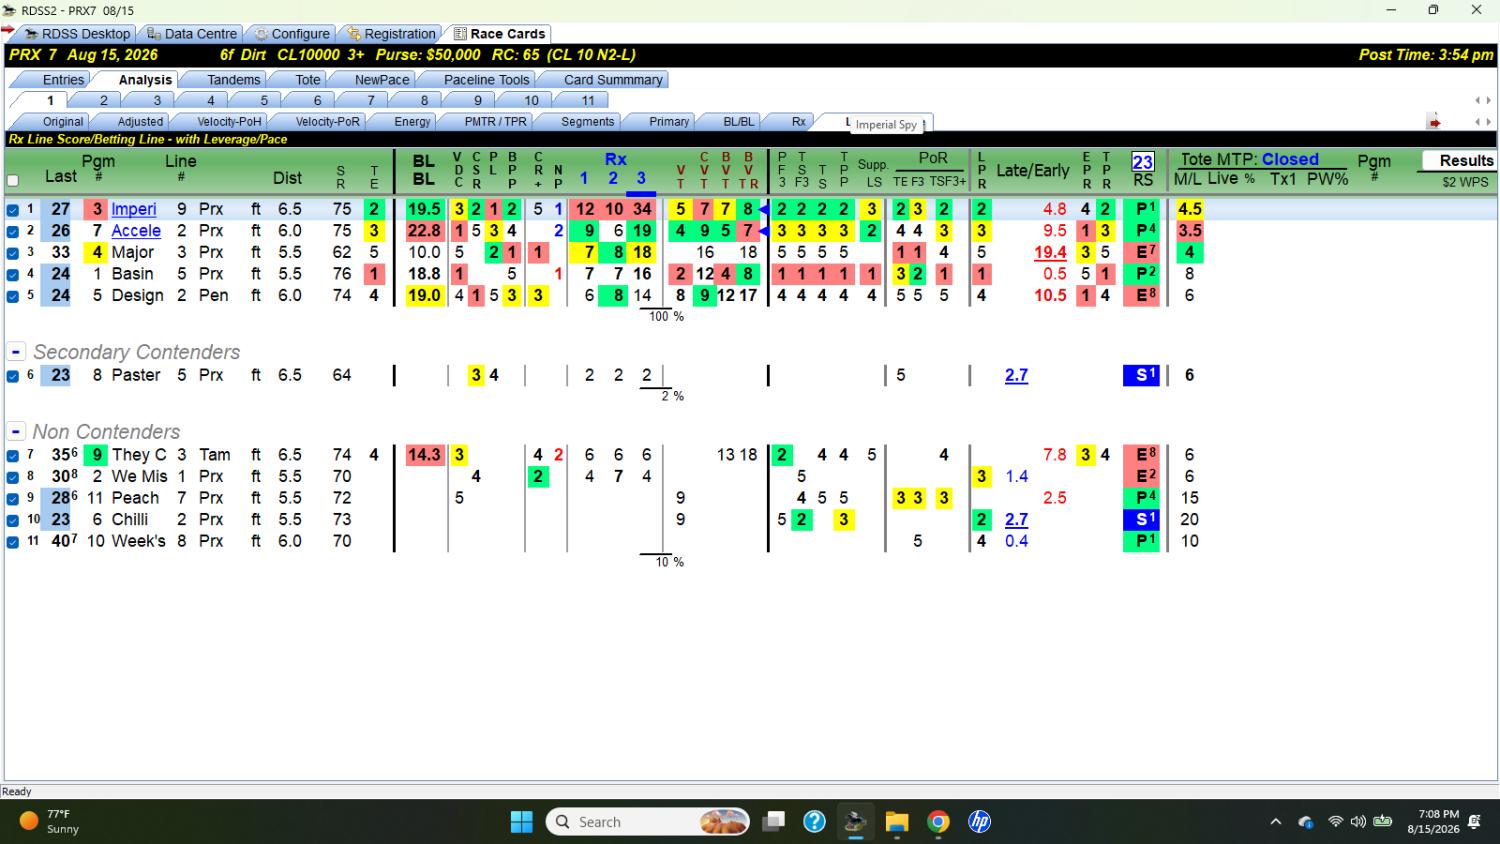Click the right tab-scroll arrow on race number row
This screenshot has width=1500, height=844.
[1487, 100]
